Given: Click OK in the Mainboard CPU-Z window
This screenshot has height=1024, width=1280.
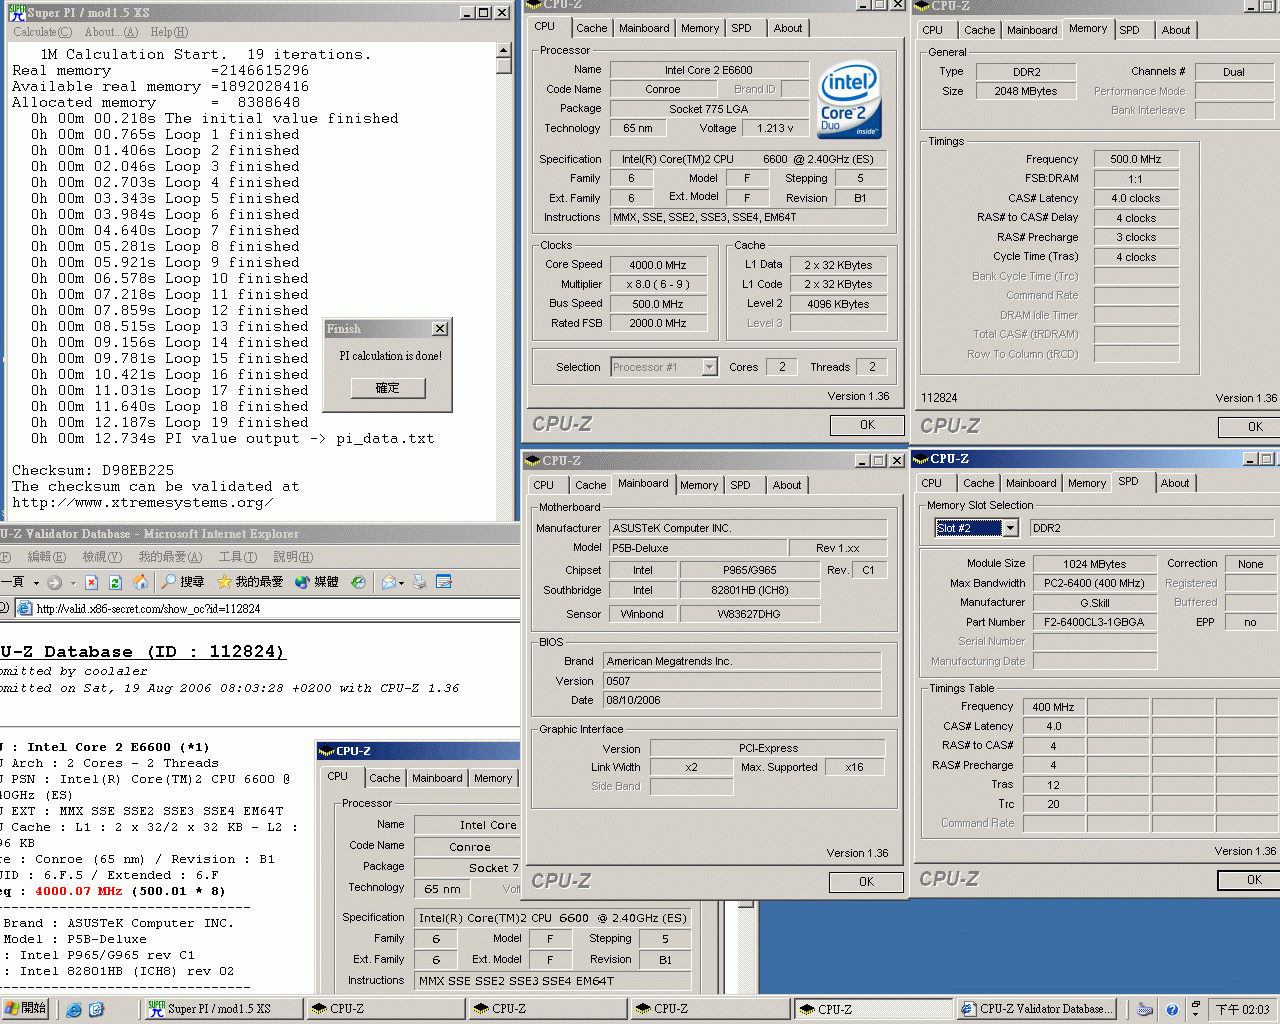Looking at the screenshot, I should point(866,882).
